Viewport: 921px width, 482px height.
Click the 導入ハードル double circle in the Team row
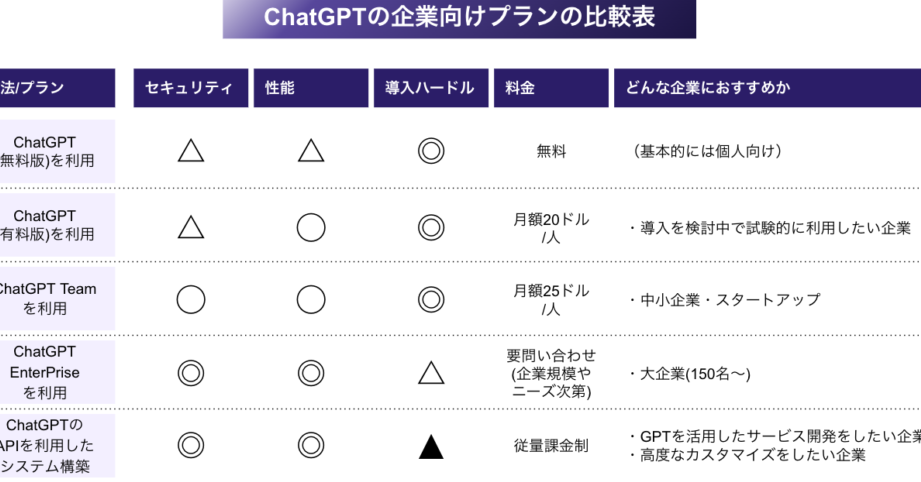point(431,299)
